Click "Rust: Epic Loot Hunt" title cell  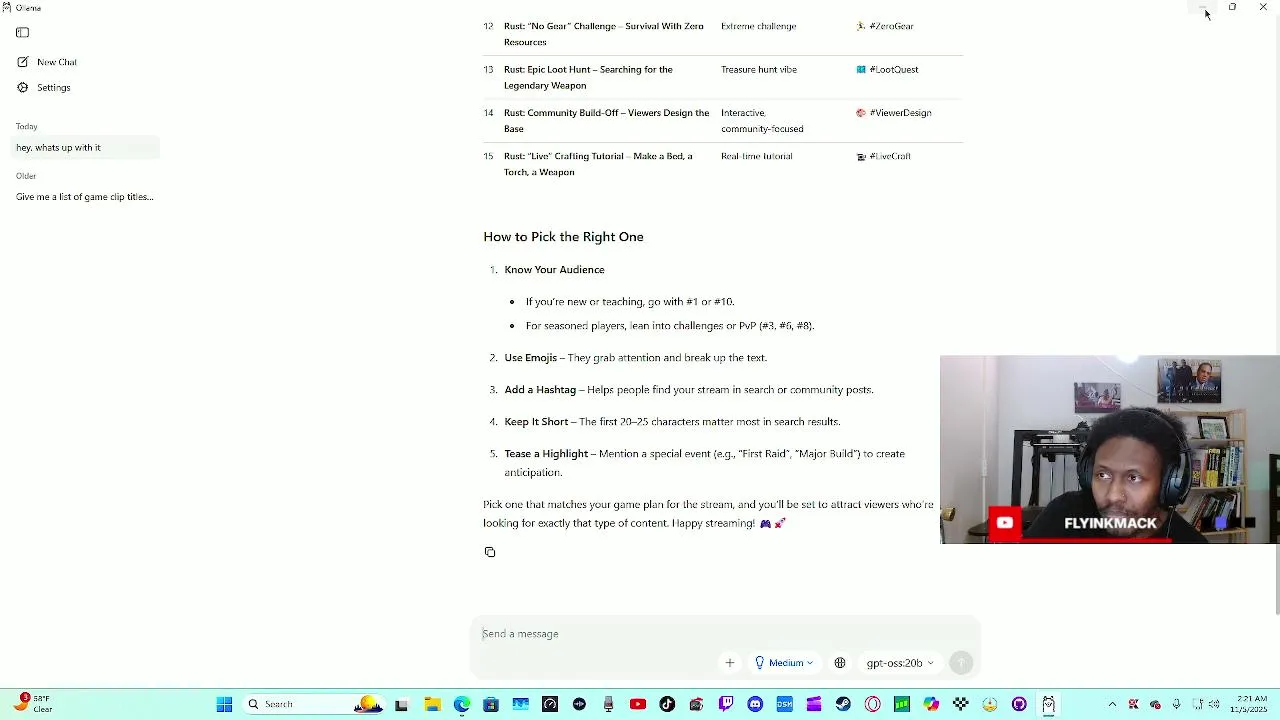[588, 78]
